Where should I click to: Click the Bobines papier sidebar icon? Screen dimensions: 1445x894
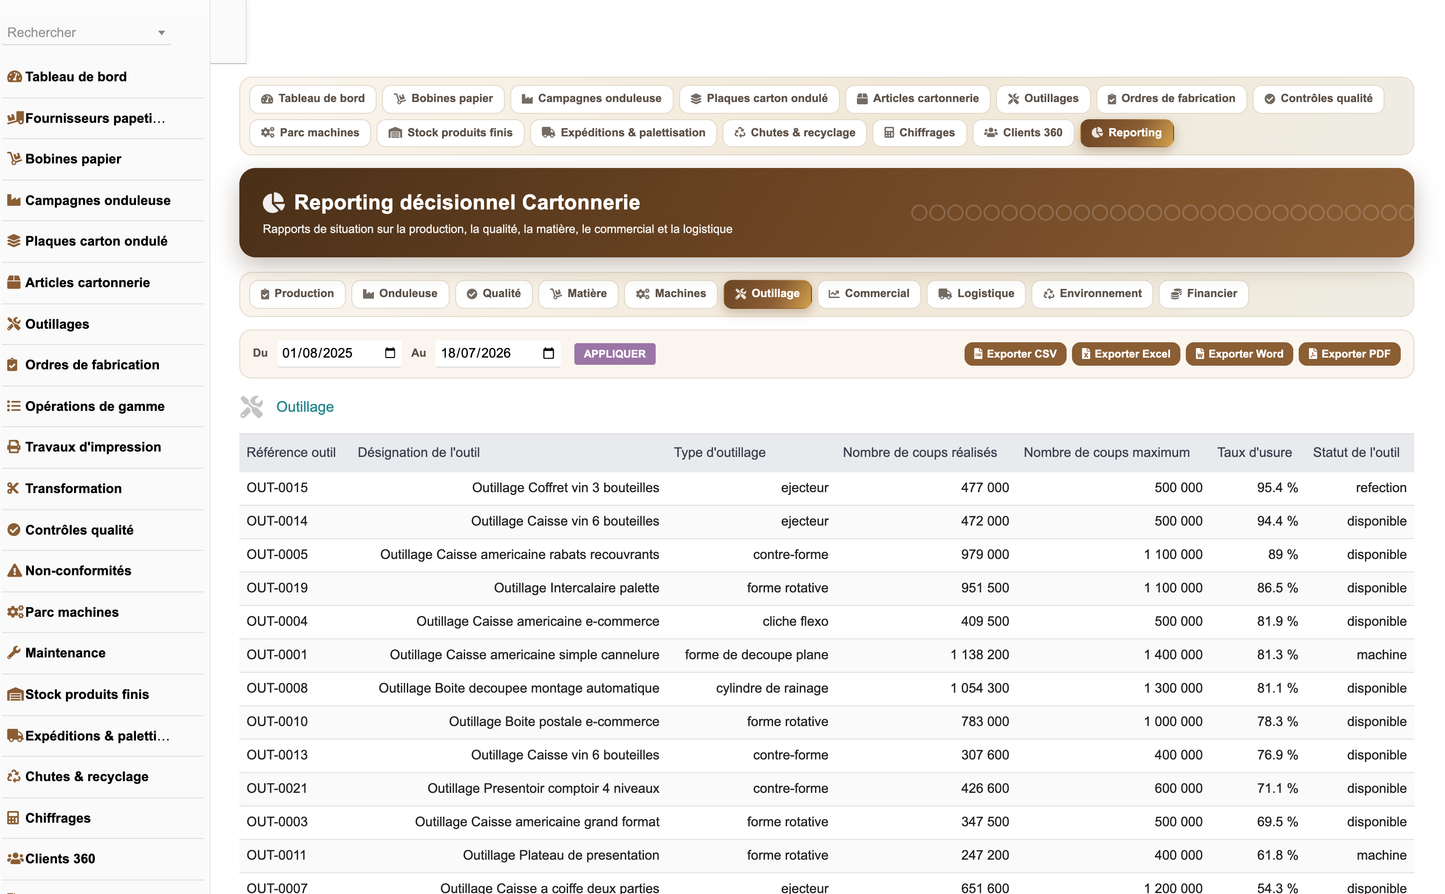pos(14,159)
